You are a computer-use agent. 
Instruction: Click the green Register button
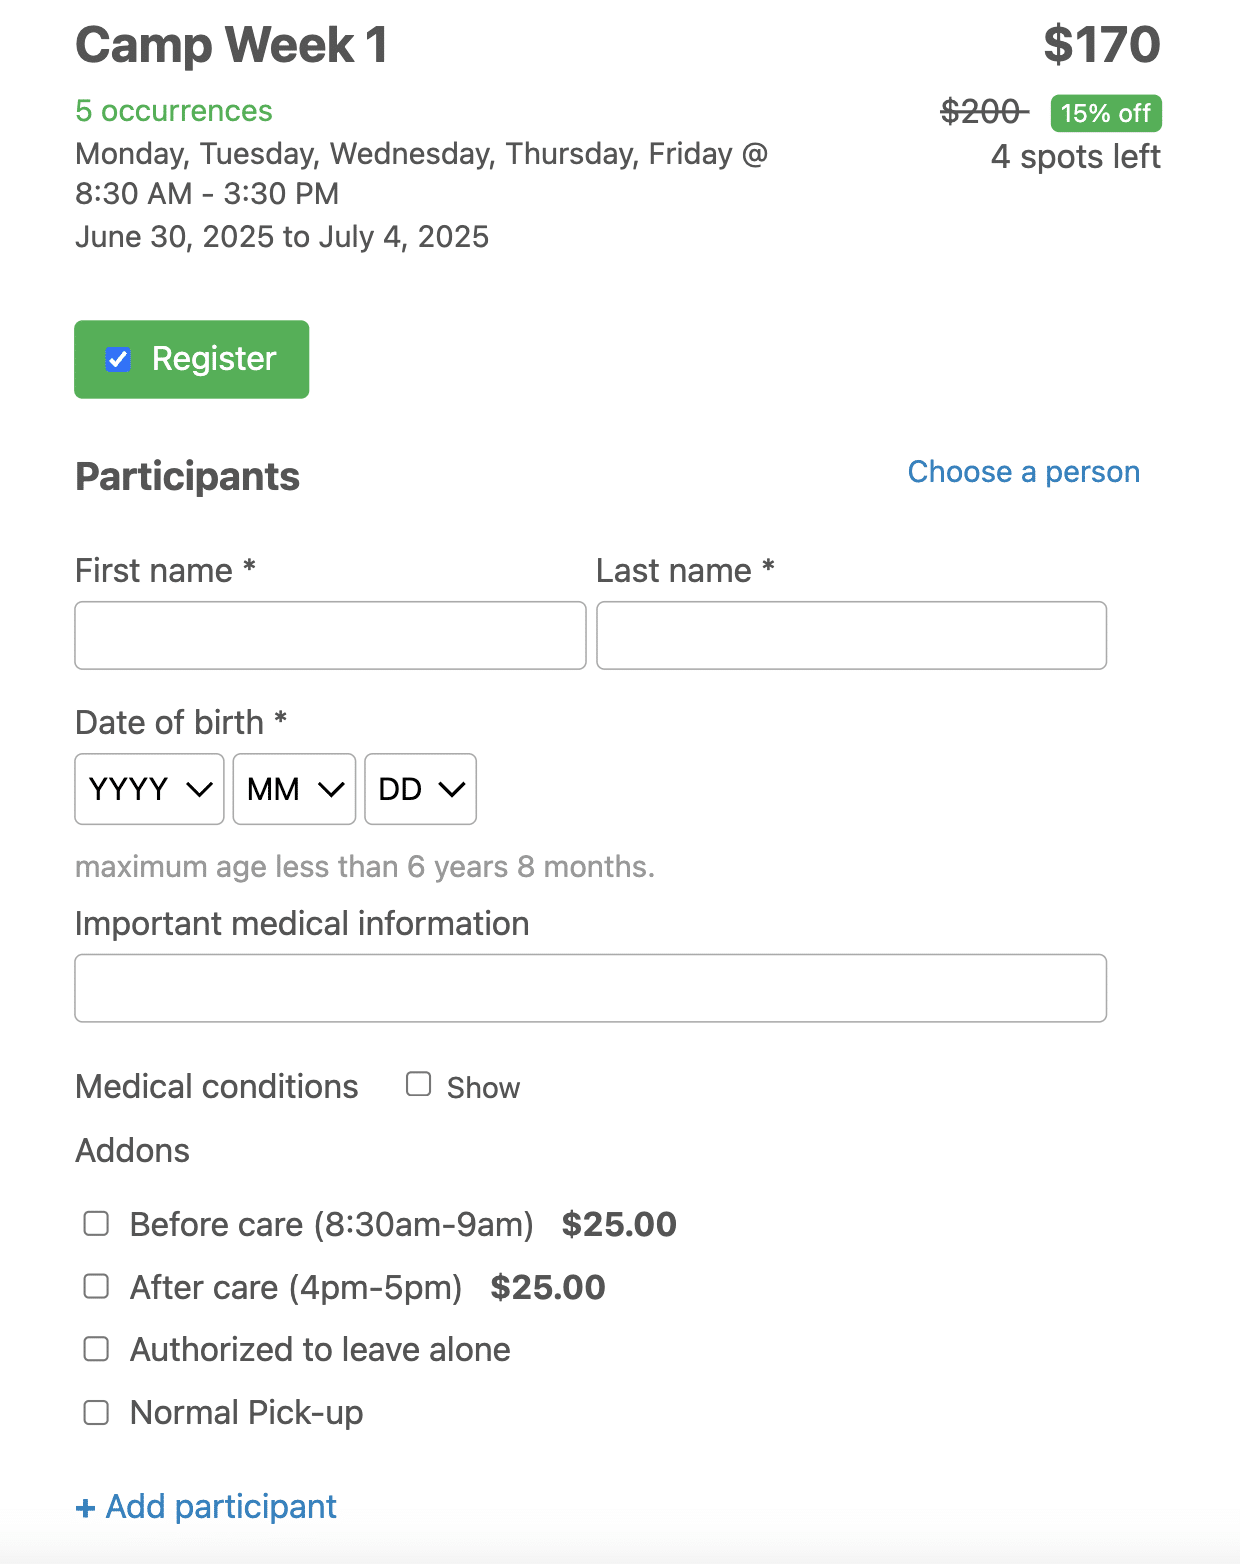pyautogui.click(x=191, y=359)
